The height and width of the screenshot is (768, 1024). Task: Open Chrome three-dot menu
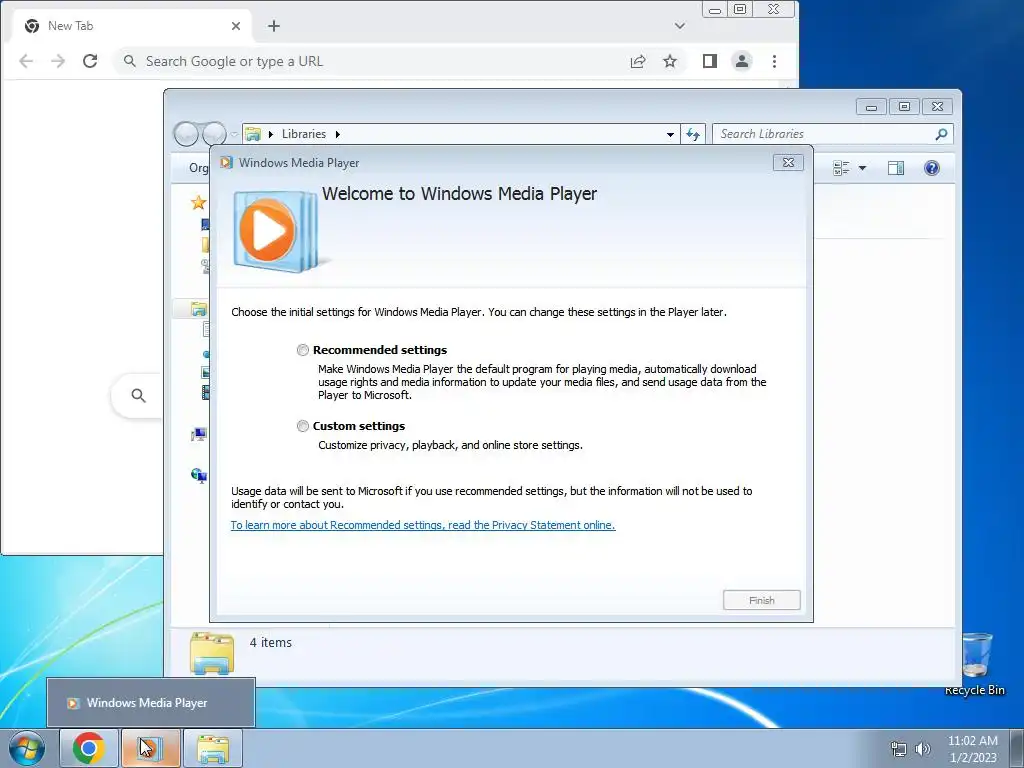[x=775, y=61]
